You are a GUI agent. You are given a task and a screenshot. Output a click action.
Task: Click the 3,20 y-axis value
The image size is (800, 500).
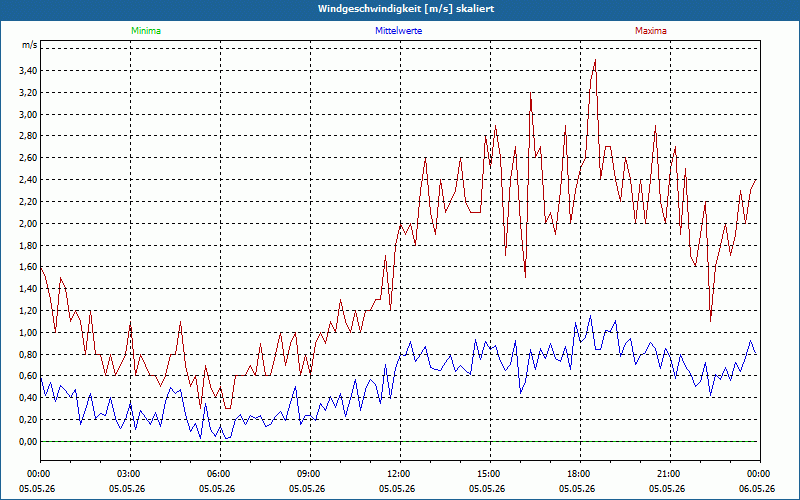click(28, 93)
